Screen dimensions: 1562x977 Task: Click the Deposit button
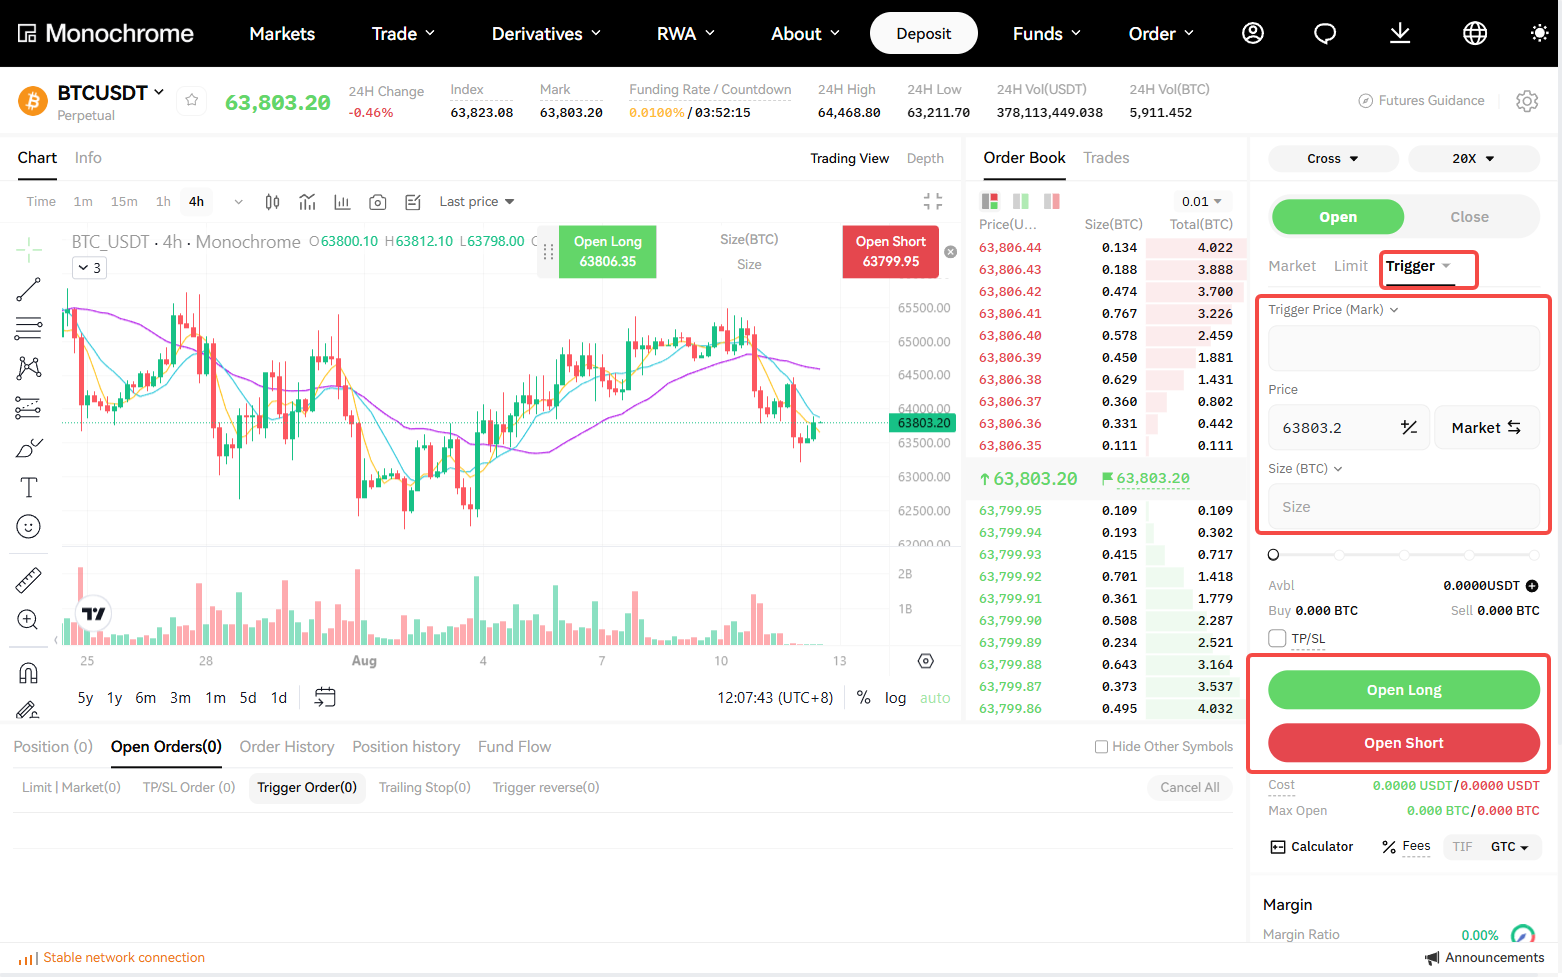924,33
